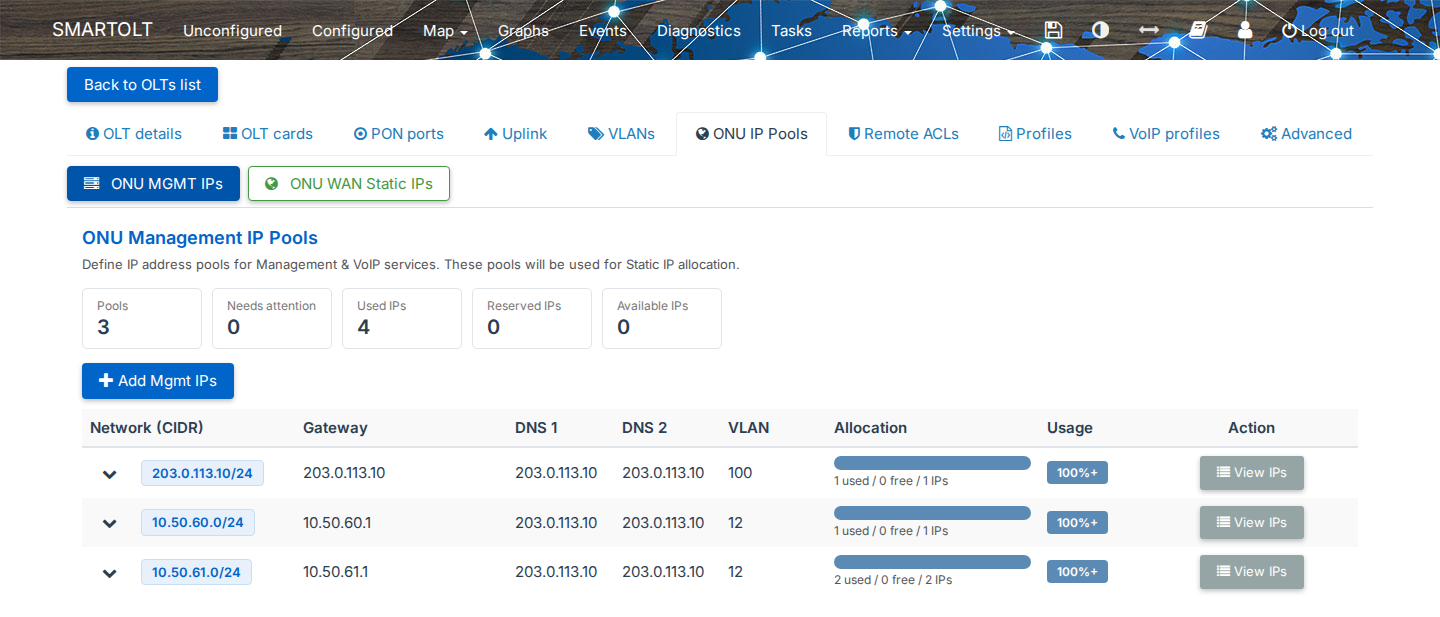Click the Pools summary card

point(142,319)
